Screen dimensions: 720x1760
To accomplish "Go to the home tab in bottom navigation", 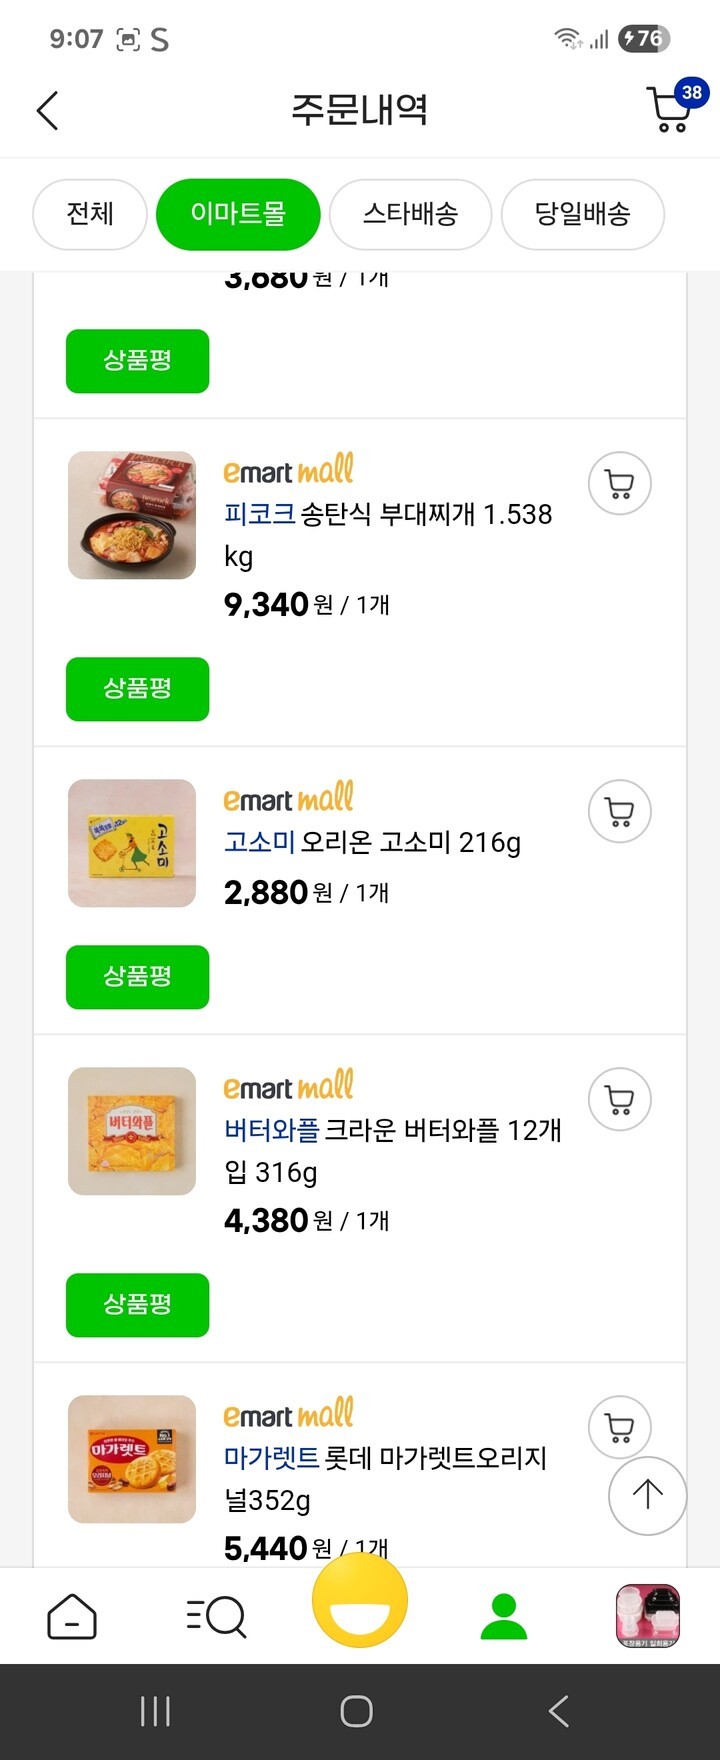I will (x=72, y=1616).
